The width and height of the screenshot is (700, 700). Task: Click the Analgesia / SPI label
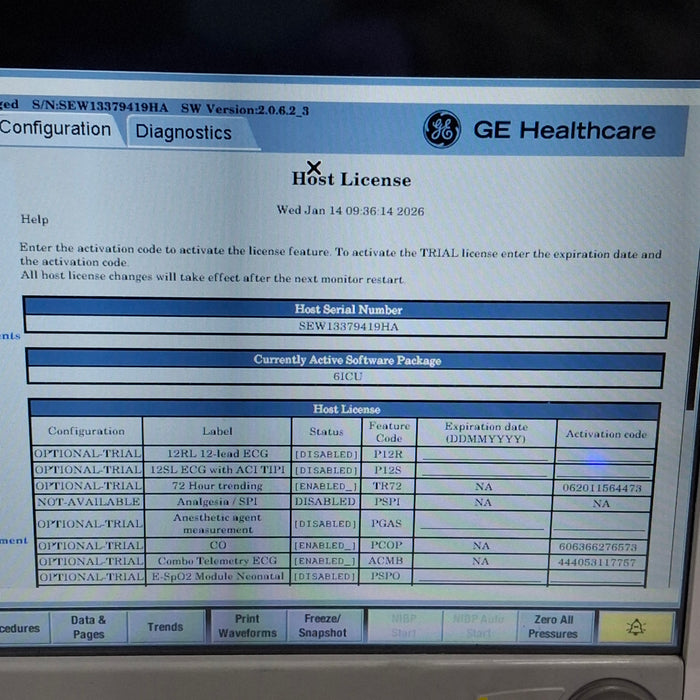pos(217,502)
